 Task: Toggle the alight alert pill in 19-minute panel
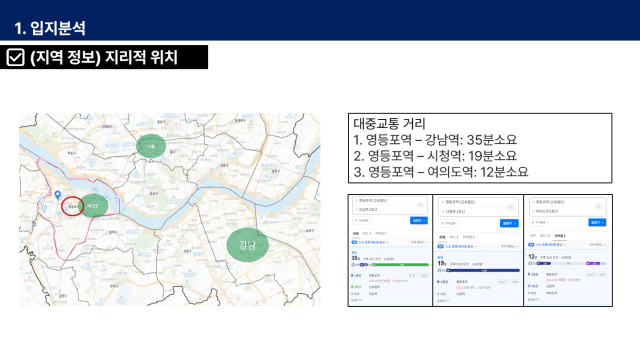(515, 282)
